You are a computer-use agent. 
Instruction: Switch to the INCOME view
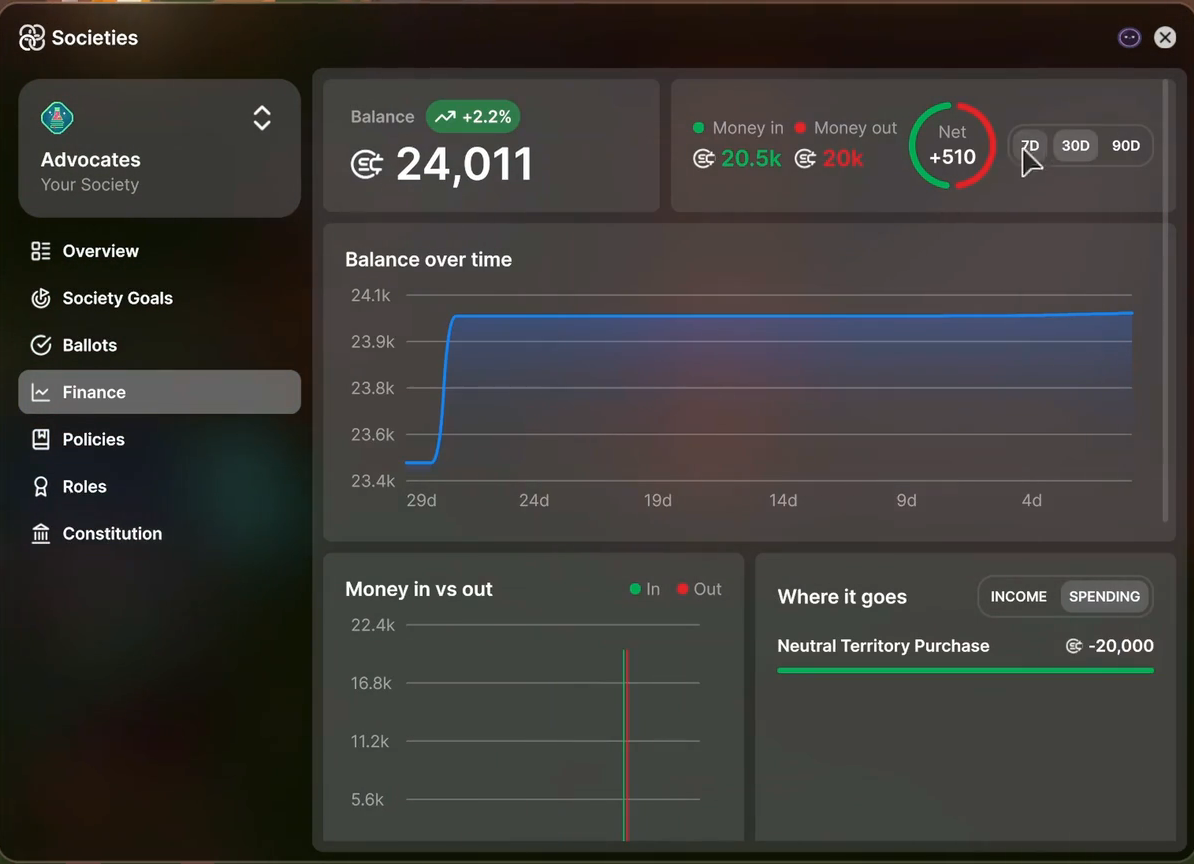pos(1018,597)
